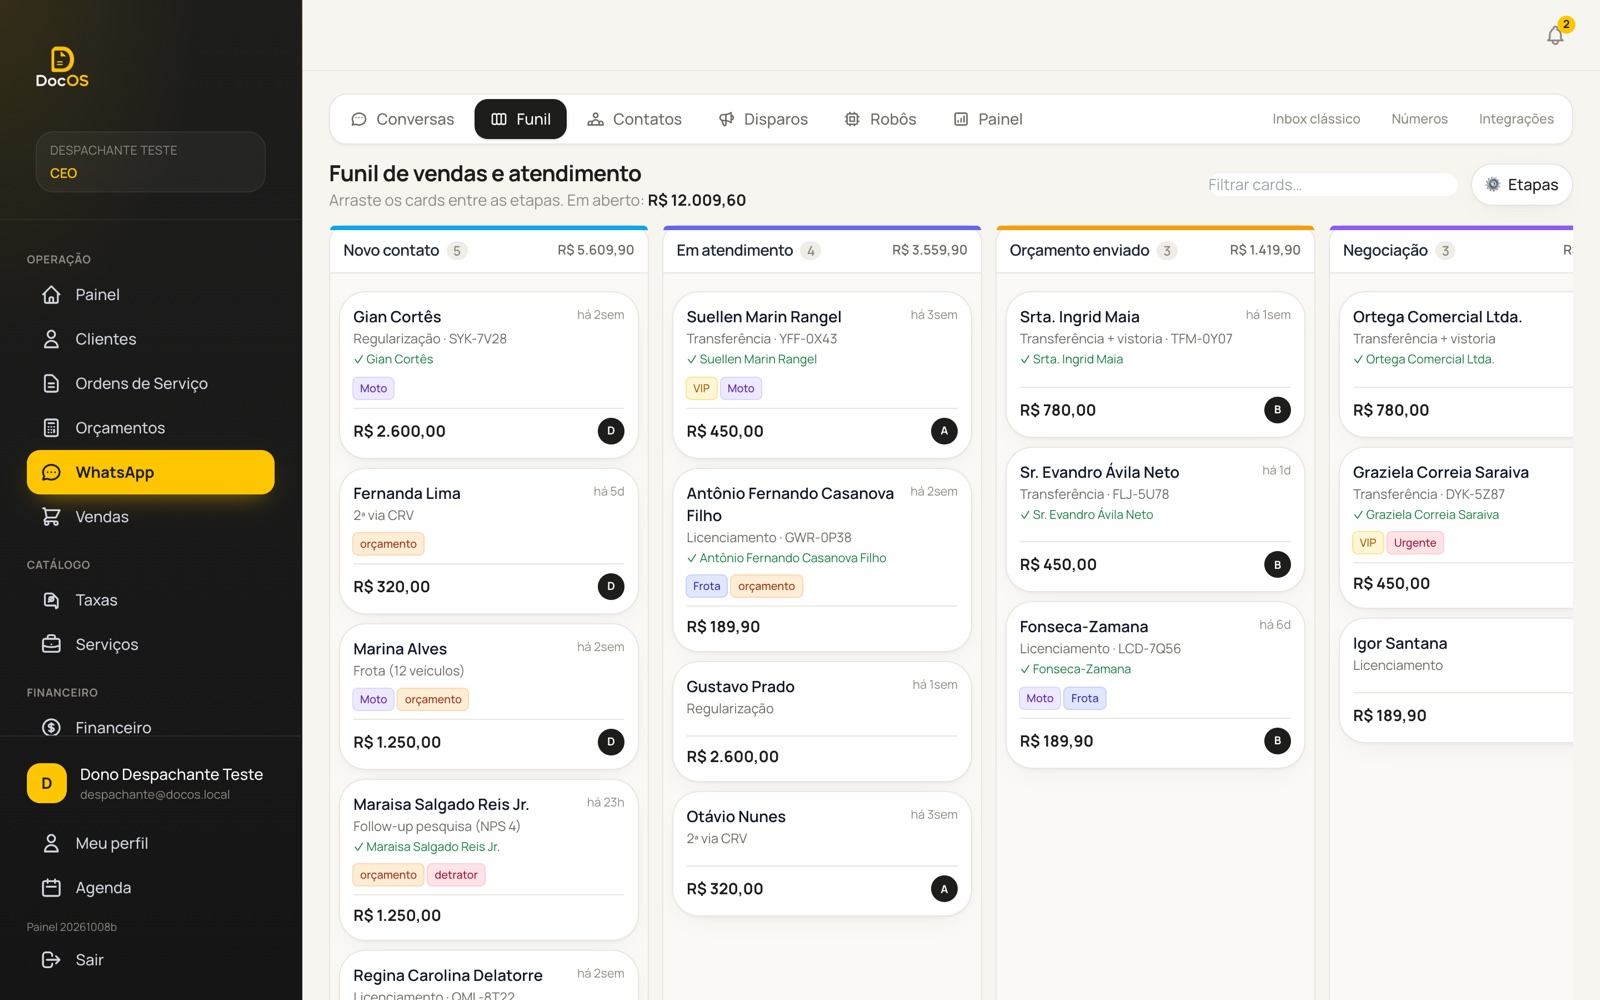Click agent avatar A on Suellen Marin Rangel card
1600x1000 pixels.
[x=944, y=431]
